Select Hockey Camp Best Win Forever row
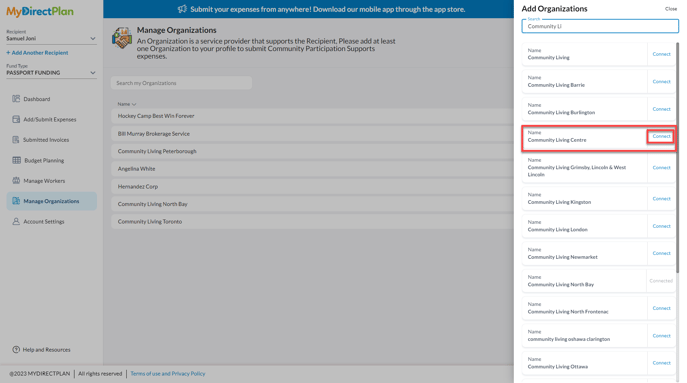 pyautogui.click(x=312, y=116)
